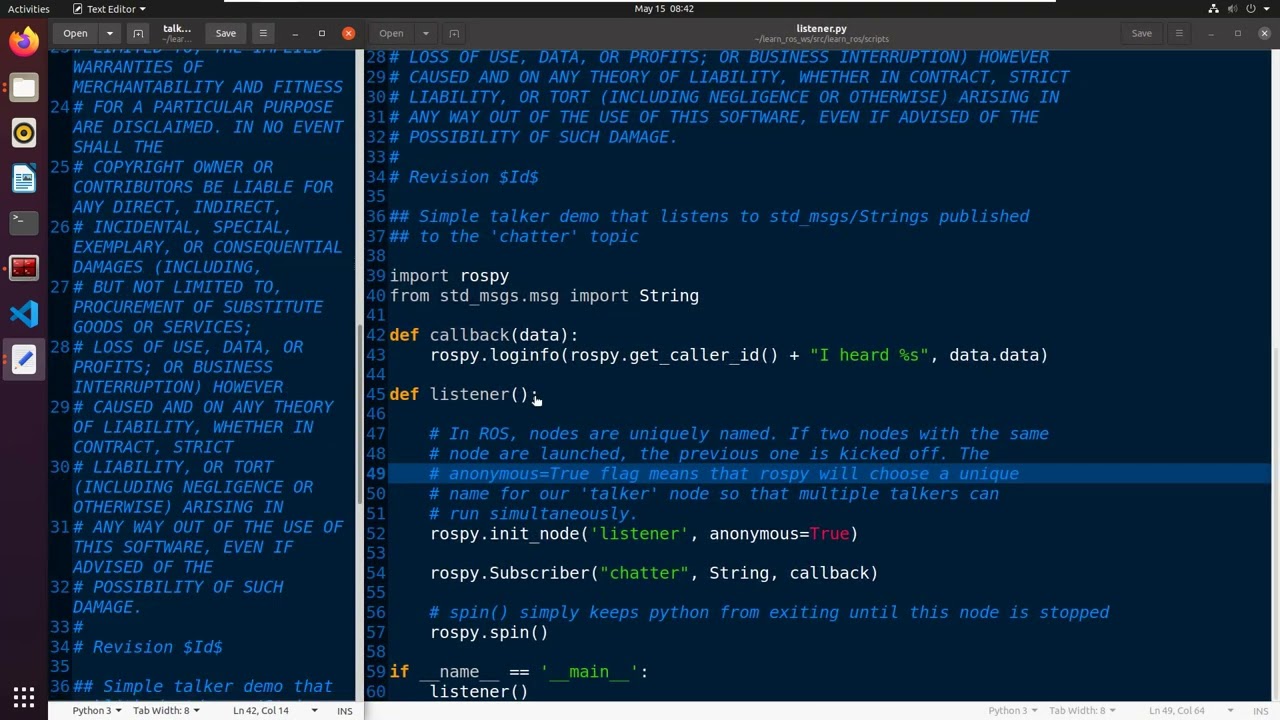
Task: Open the Files manager in the dock
Action: pyautogui.click(x=24, y=88)
